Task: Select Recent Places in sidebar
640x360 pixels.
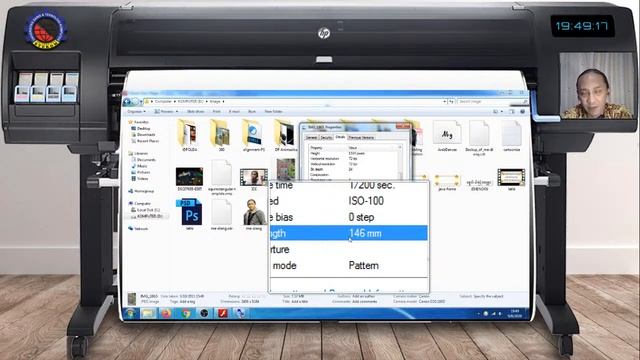Action: (145, 141)
